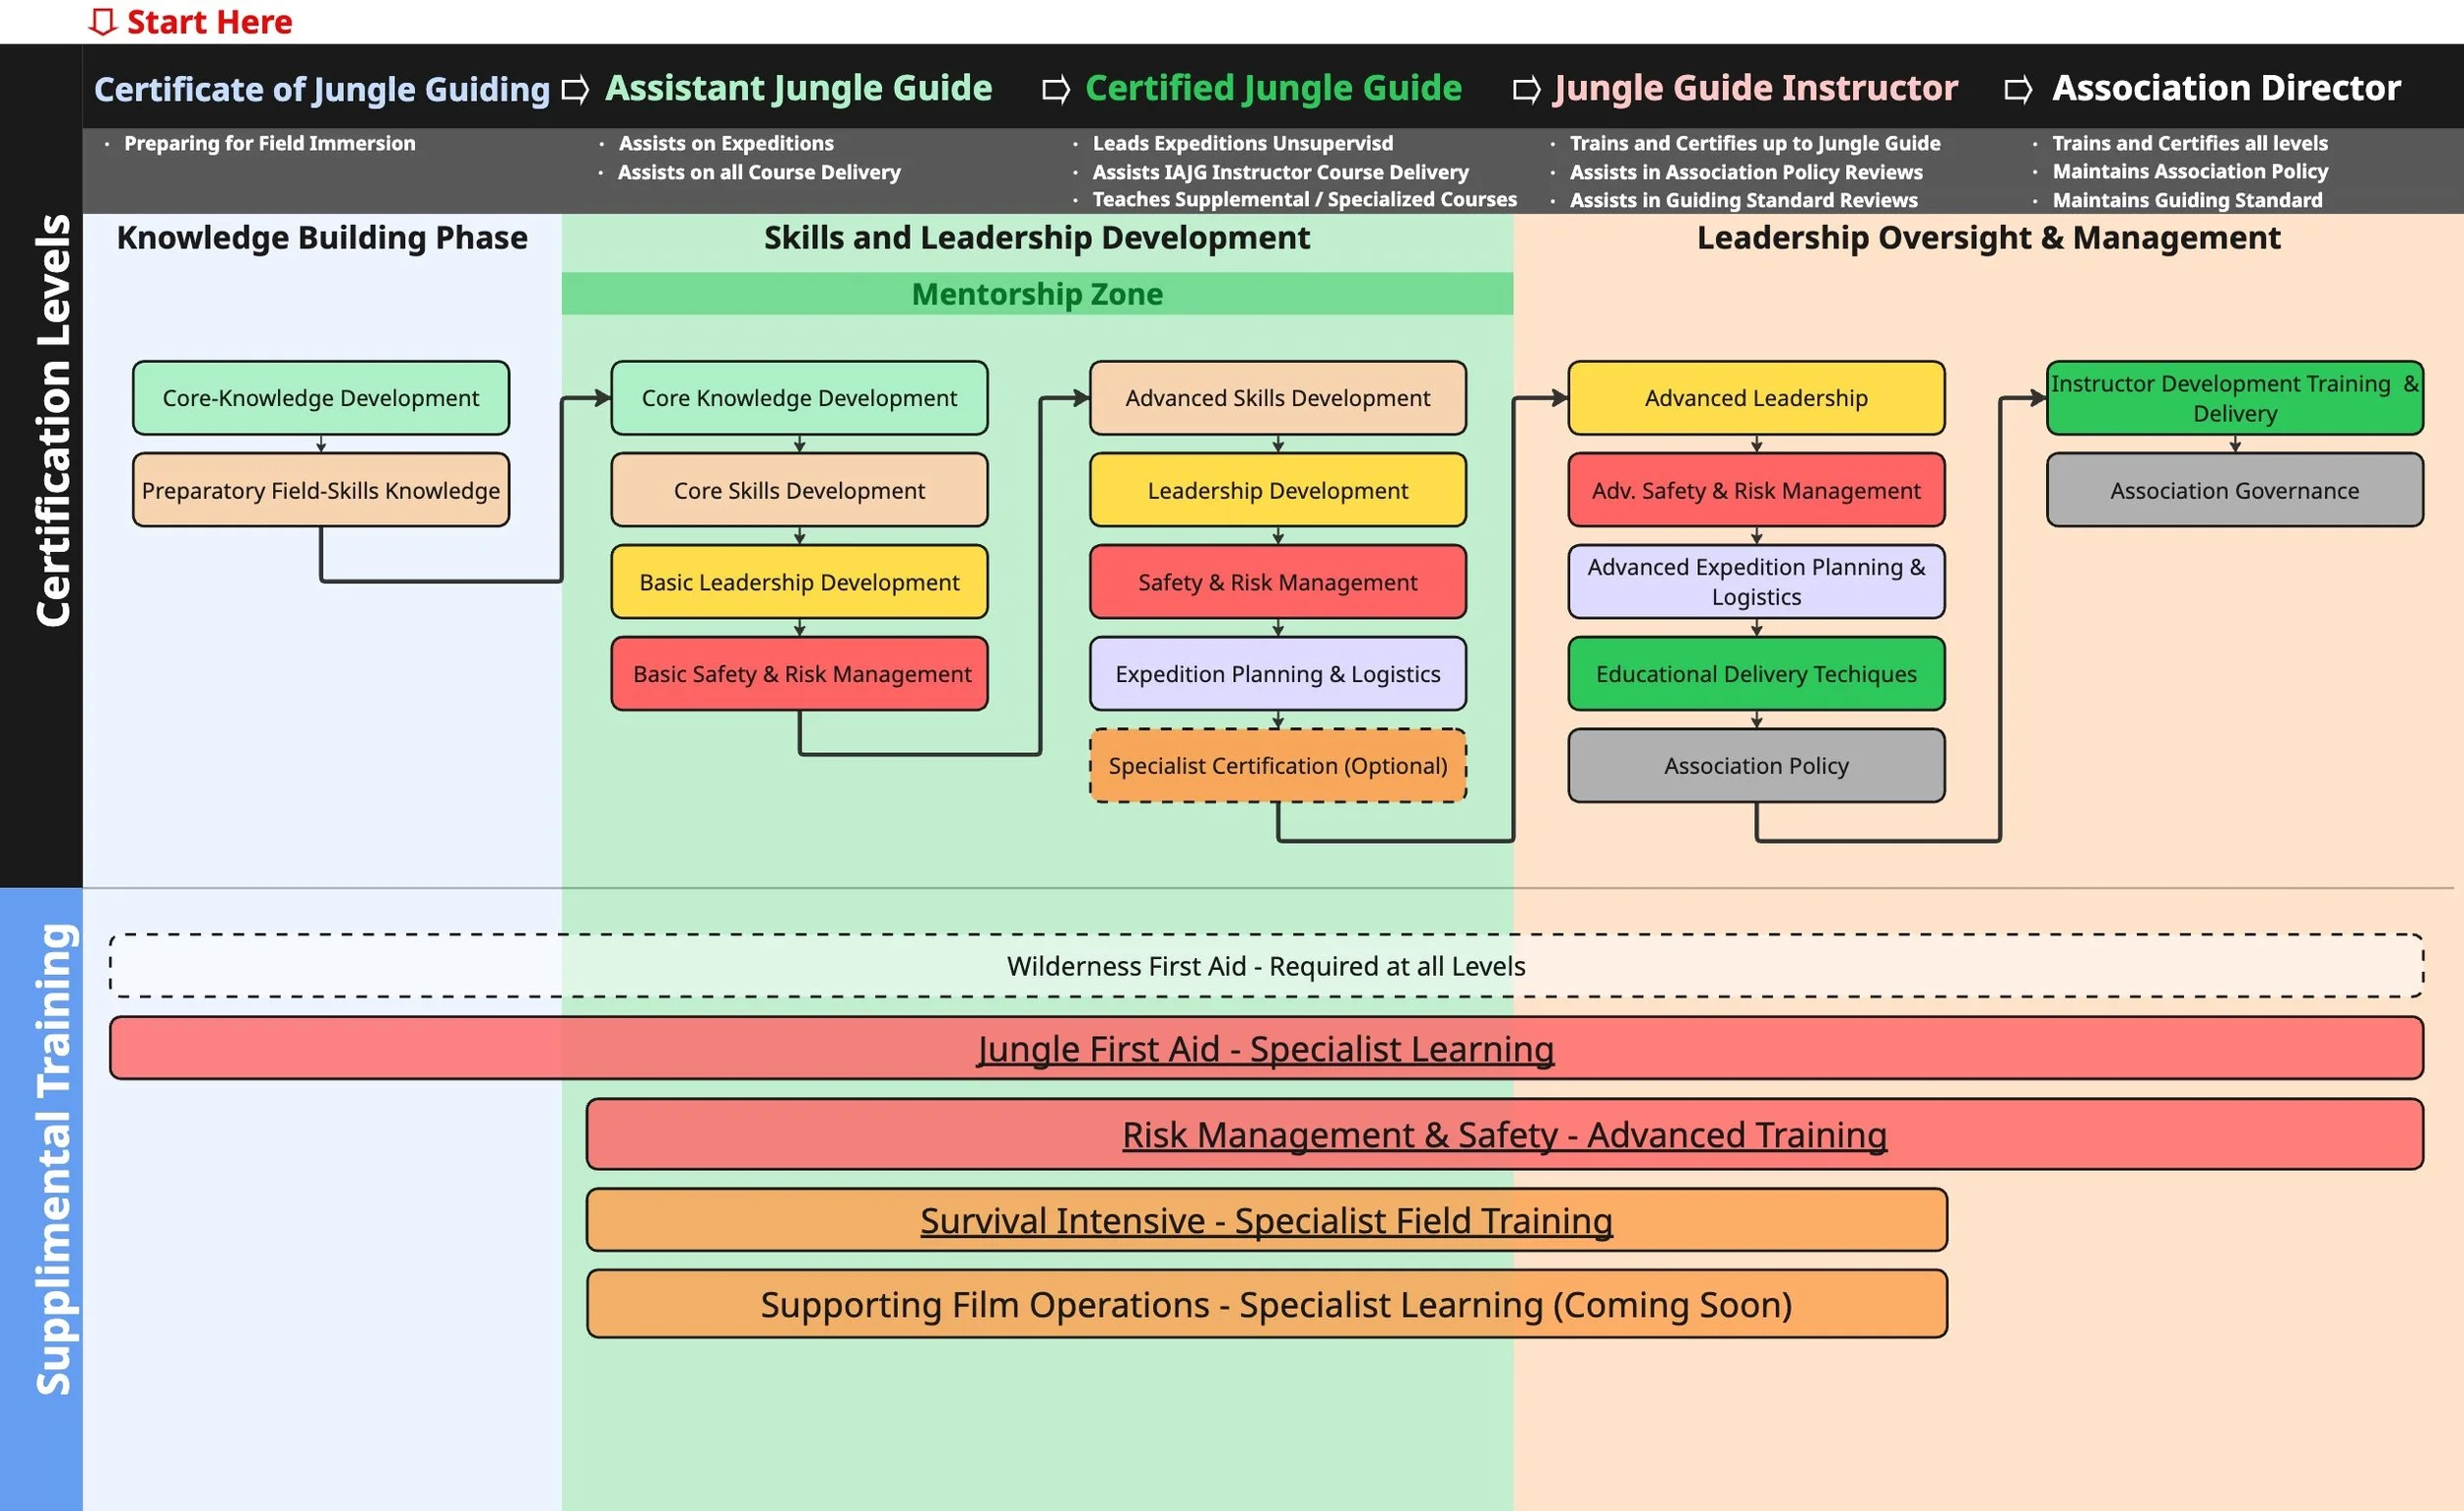Click the Specialist Certification (Optional) box
2464x1511 pixels.
pos(1278,766)
